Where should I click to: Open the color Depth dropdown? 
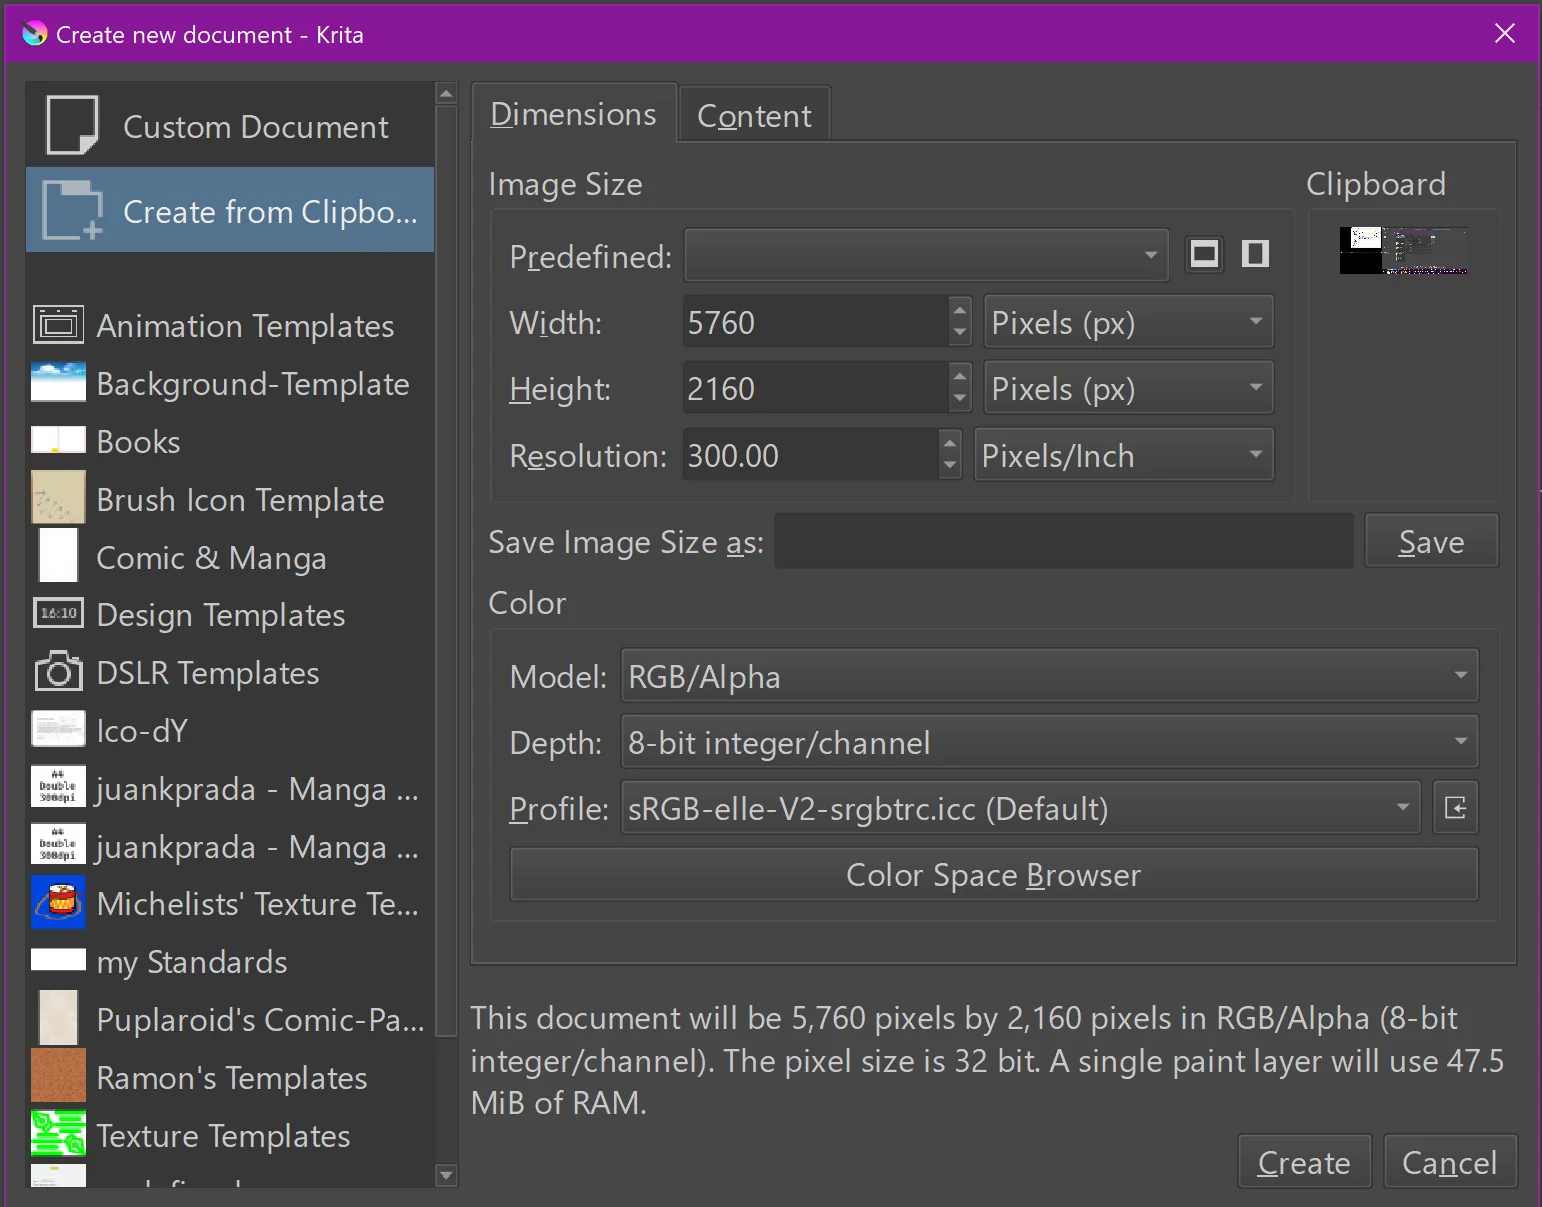(1049, 742)
